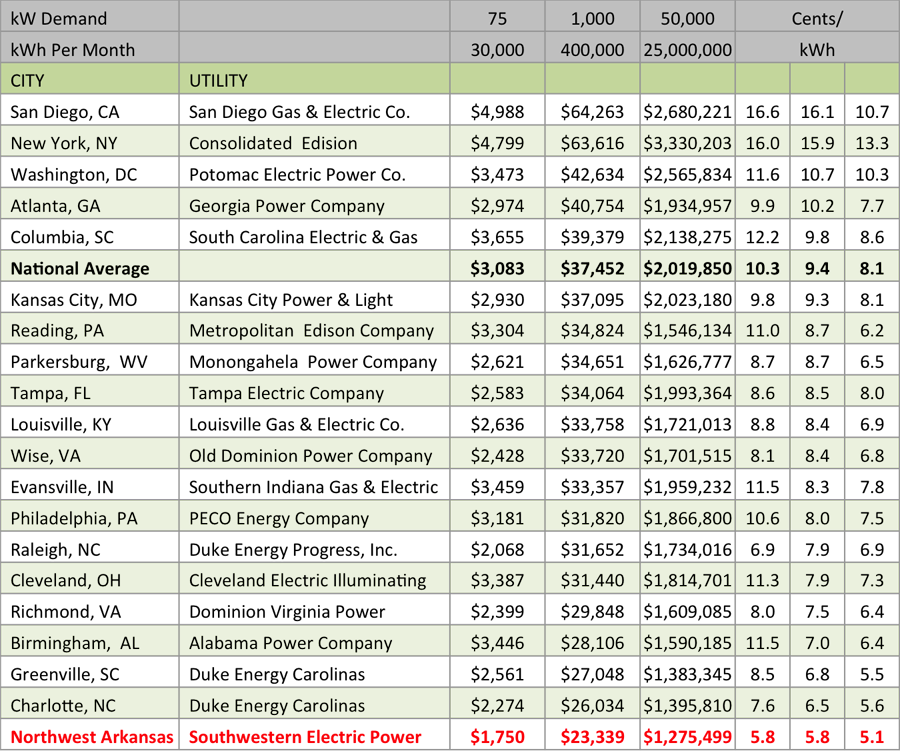
Task: Select the '$3,330,203' cost cell
Action: click(x=688, y=142)
